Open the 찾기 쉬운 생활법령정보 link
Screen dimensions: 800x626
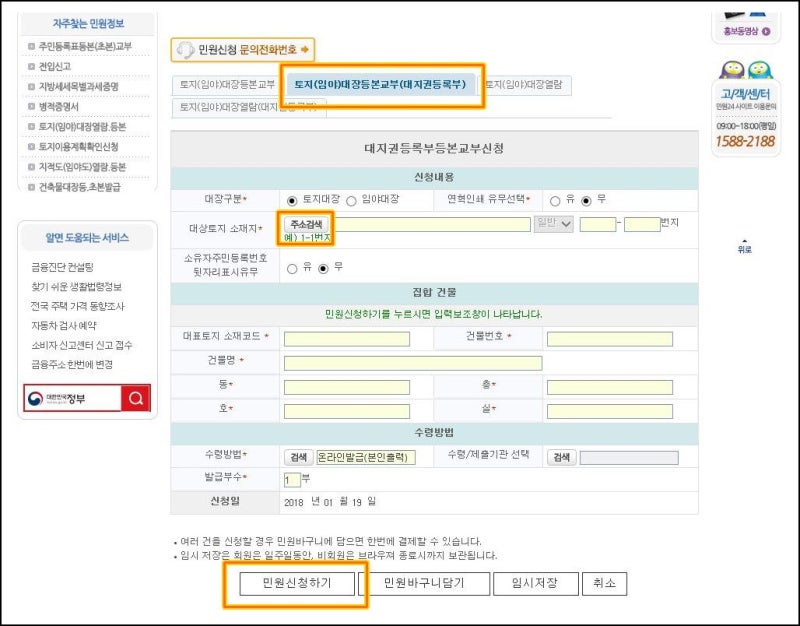77,287
